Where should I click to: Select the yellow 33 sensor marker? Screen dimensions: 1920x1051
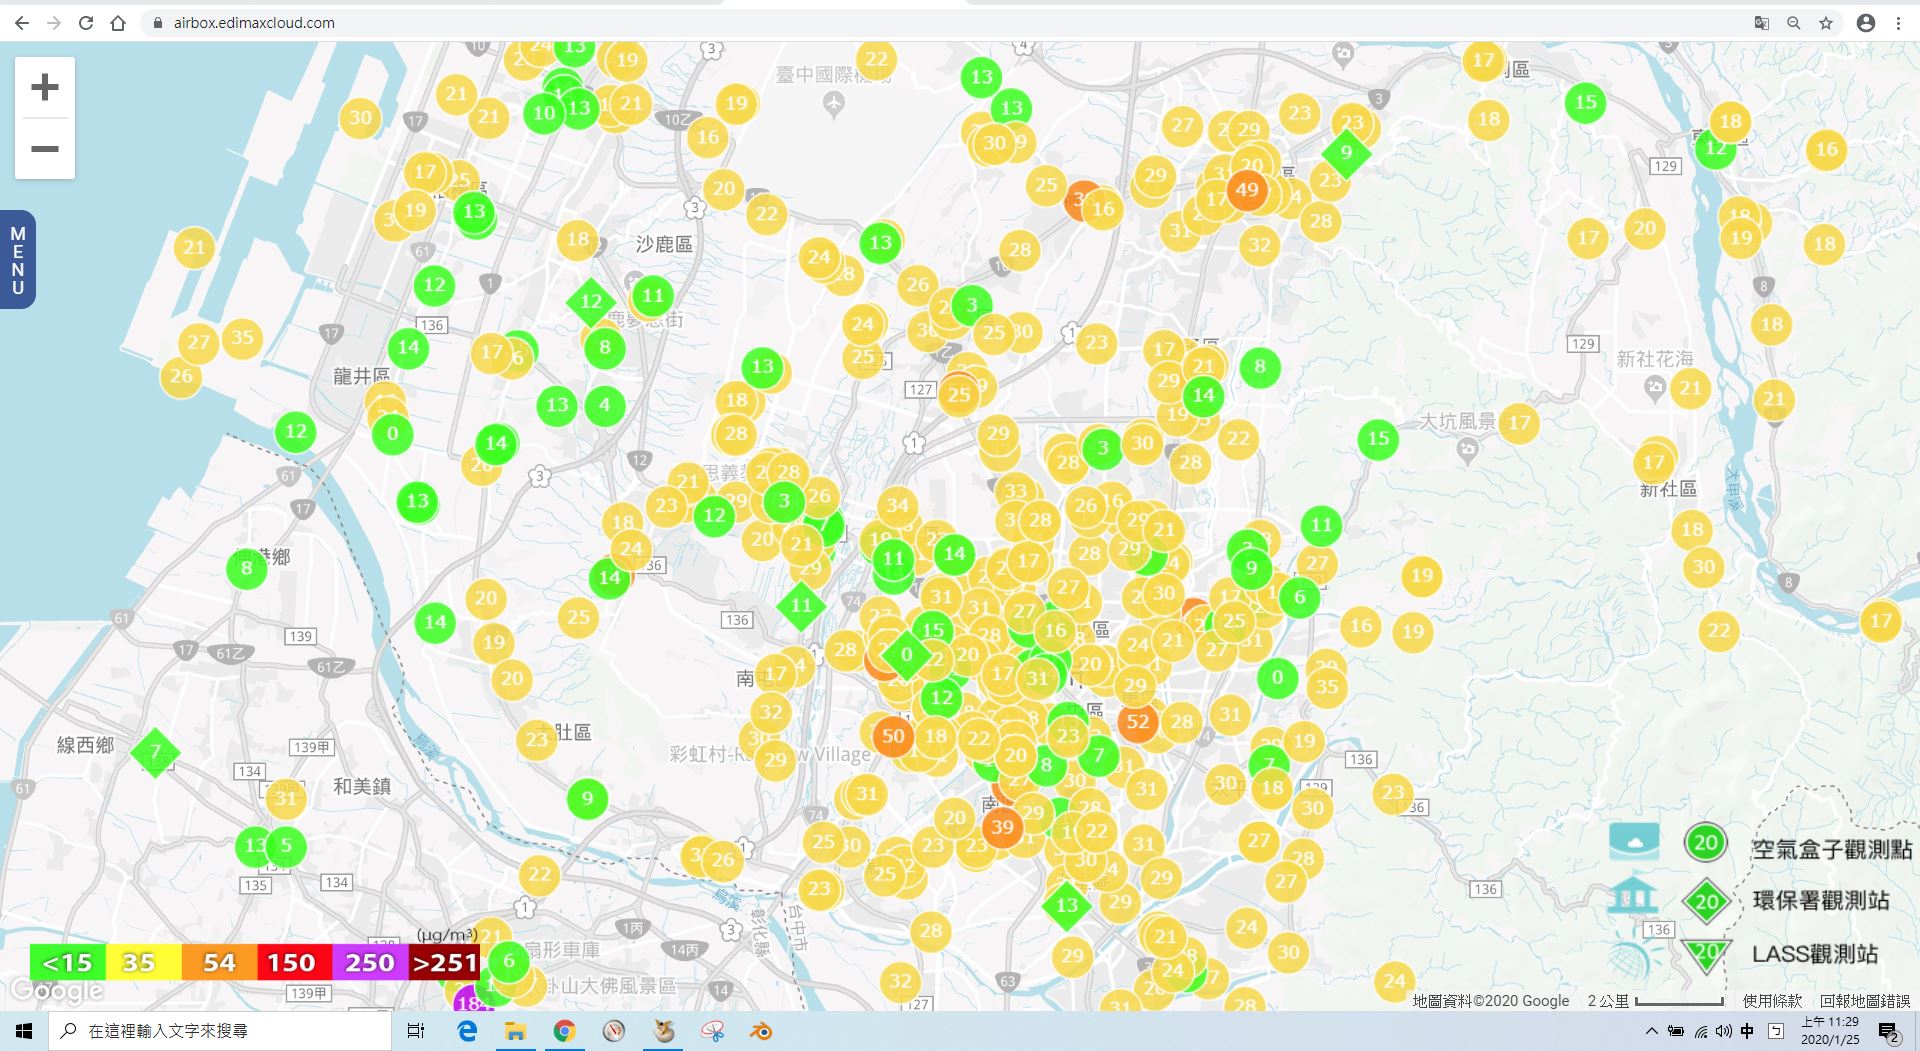[1015, 491]
